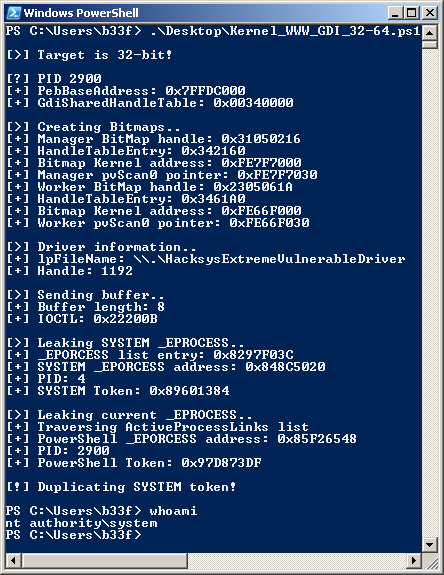The width and height of the screenshot is (444, 575).
Task: Click the vertical scrollbar thumb at top
Action: tap(429, 44)
